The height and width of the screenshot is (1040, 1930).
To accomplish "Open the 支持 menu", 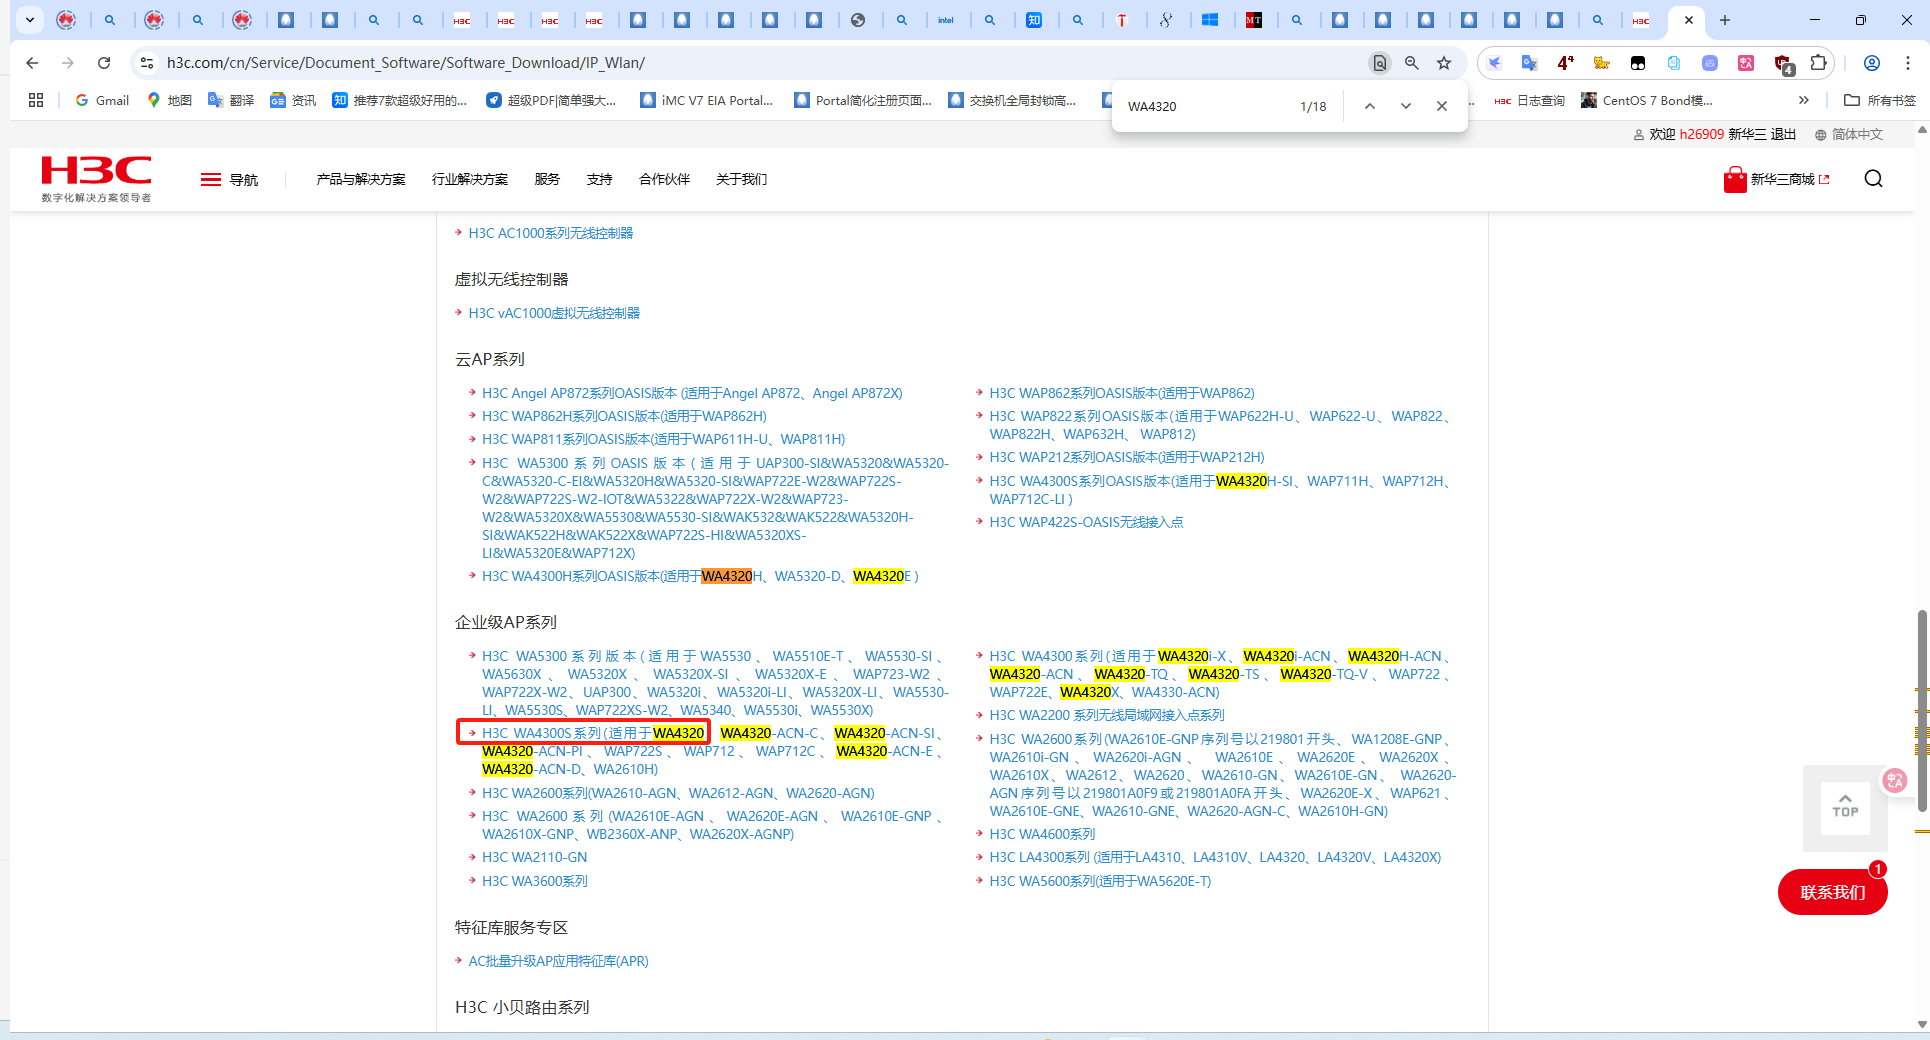I will (600, 180).
